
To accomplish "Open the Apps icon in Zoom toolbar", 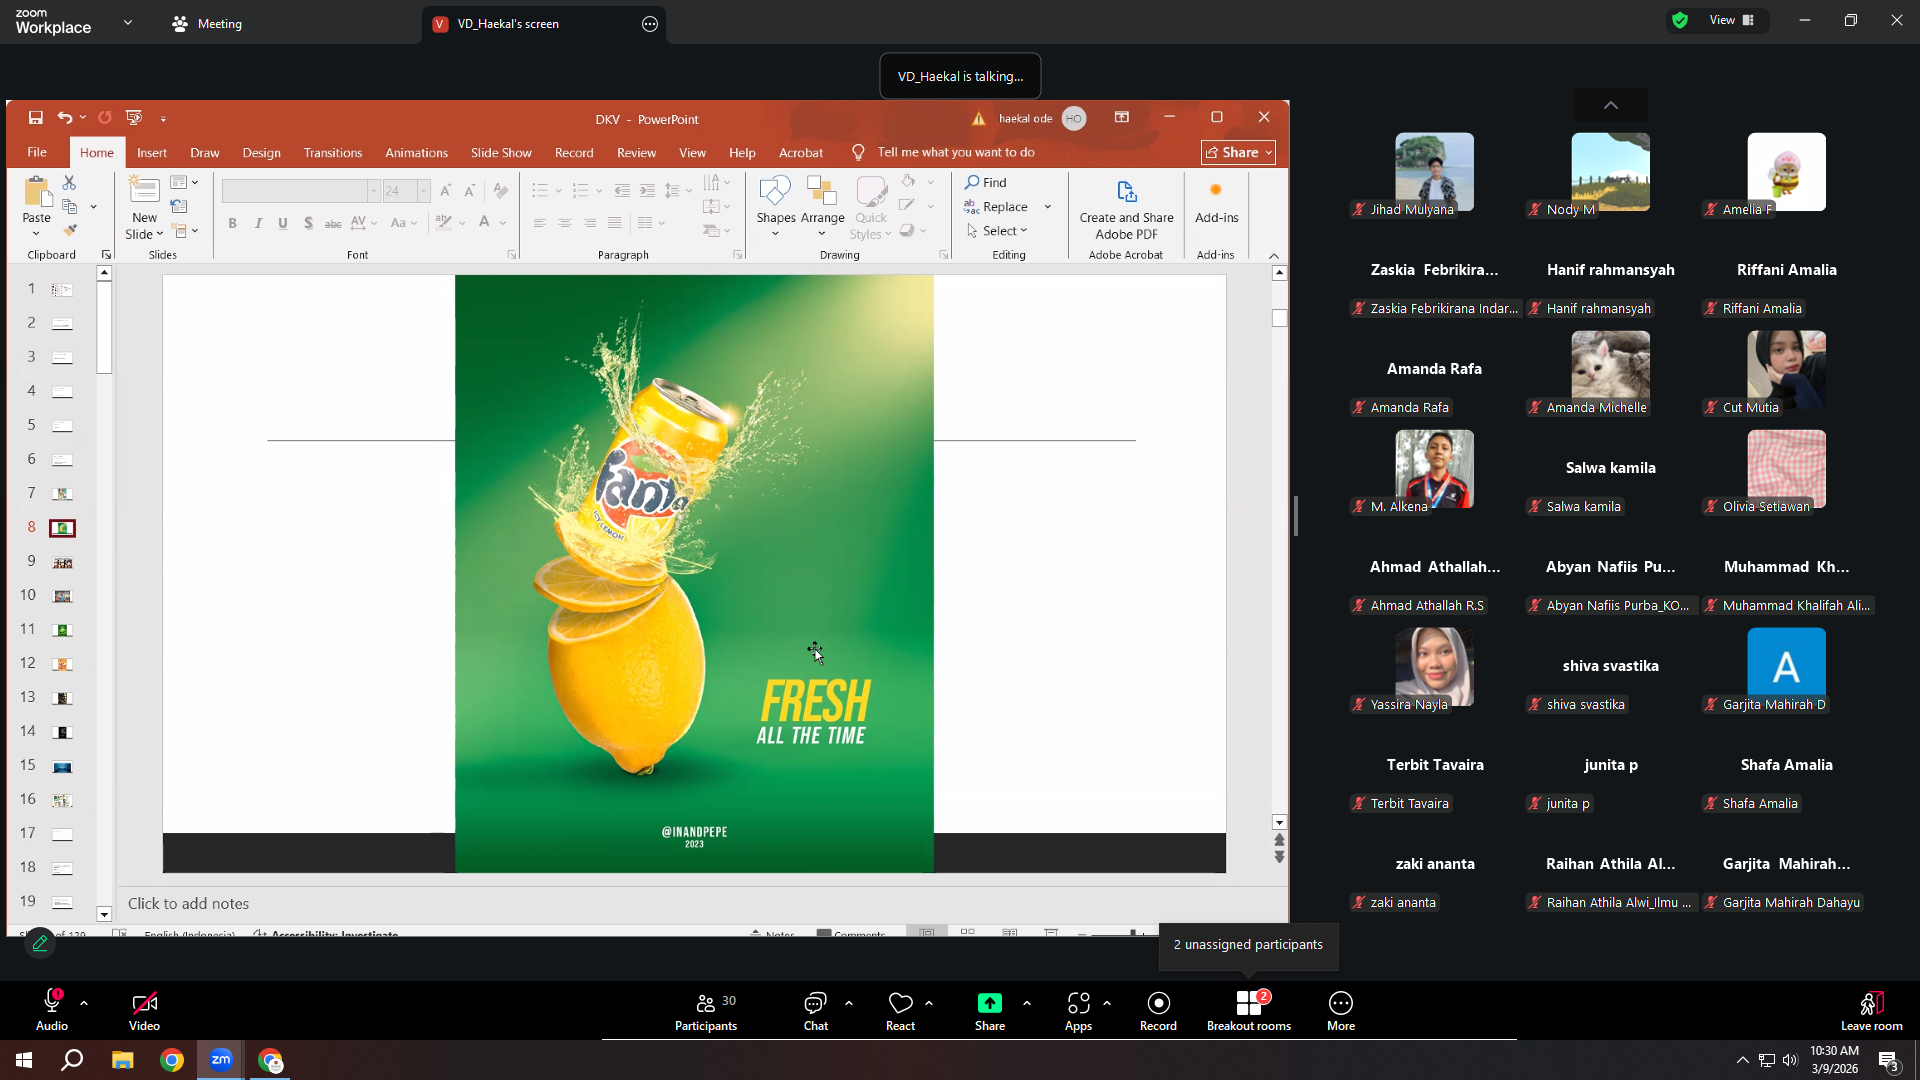I will click(x=1078, y=1003).
